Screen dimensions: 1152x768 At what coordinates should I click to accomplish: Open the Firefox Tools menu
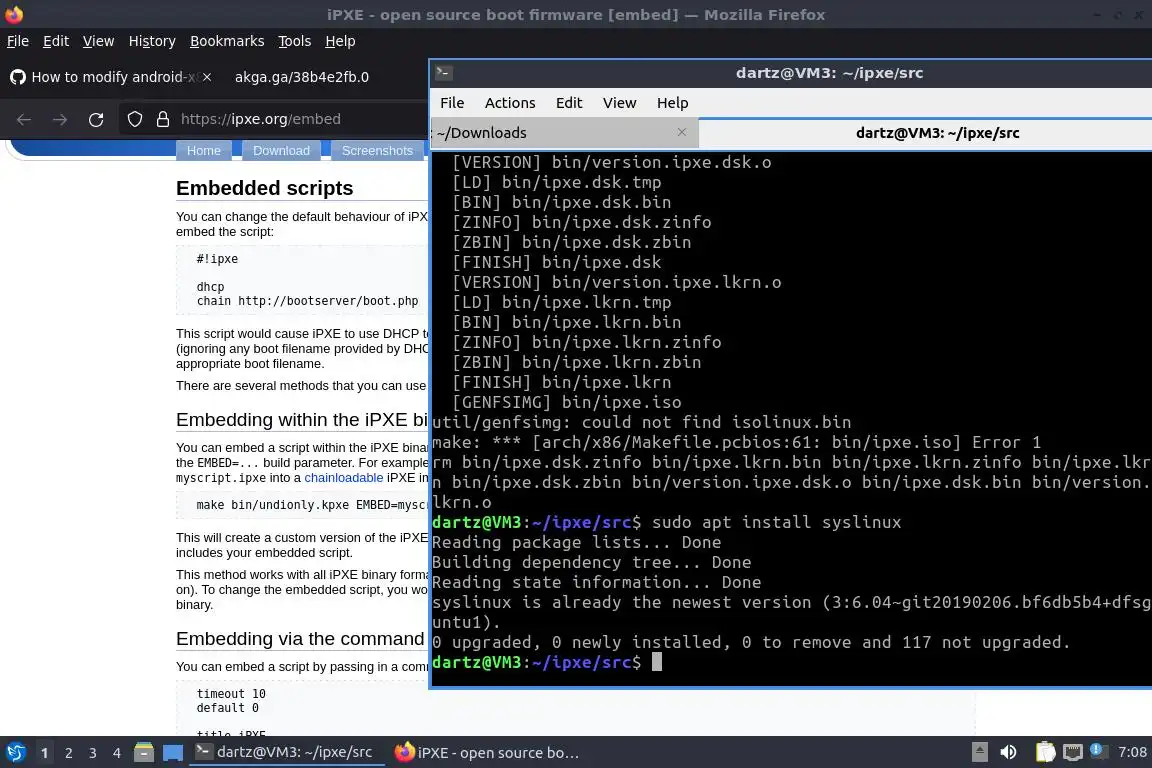[x=295, y=41]
